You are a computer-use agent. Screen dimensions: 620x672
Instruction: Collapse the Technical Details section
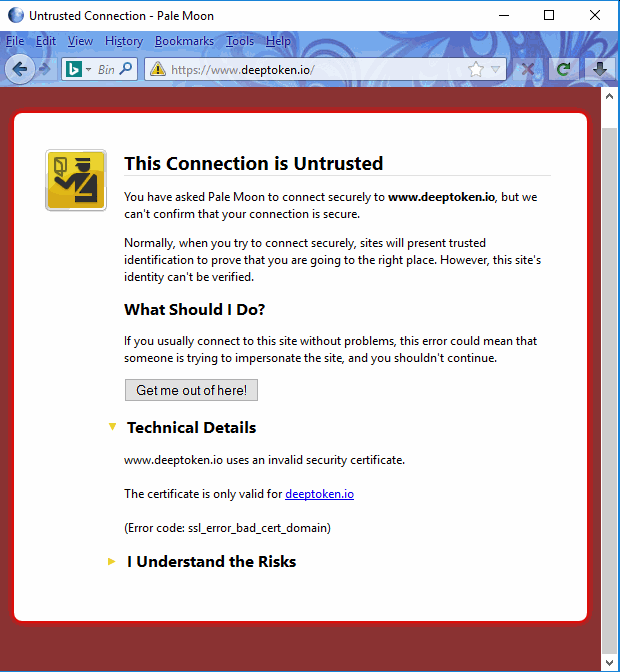click(x=113, y=427)
